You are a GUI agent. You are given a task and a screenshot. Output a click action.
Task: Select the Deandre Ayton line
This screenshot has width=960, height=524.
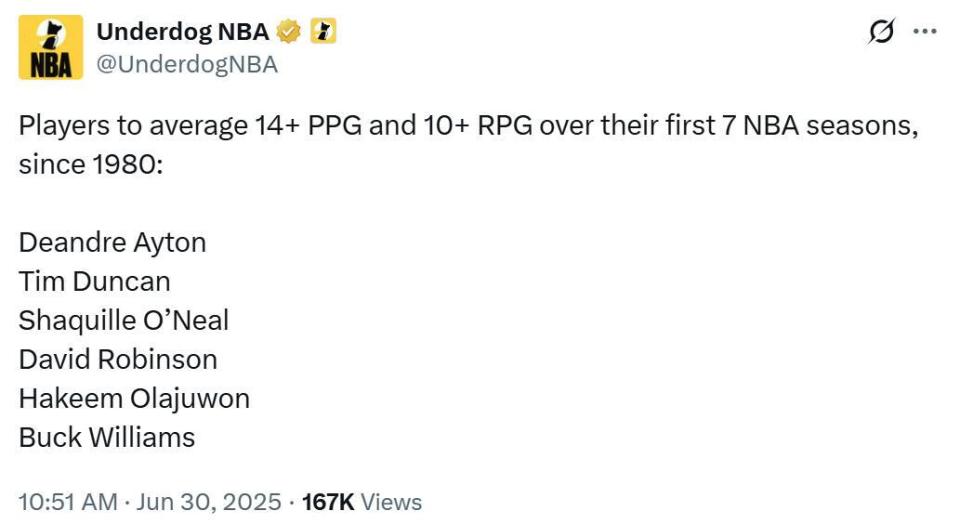tap(113, 243)
